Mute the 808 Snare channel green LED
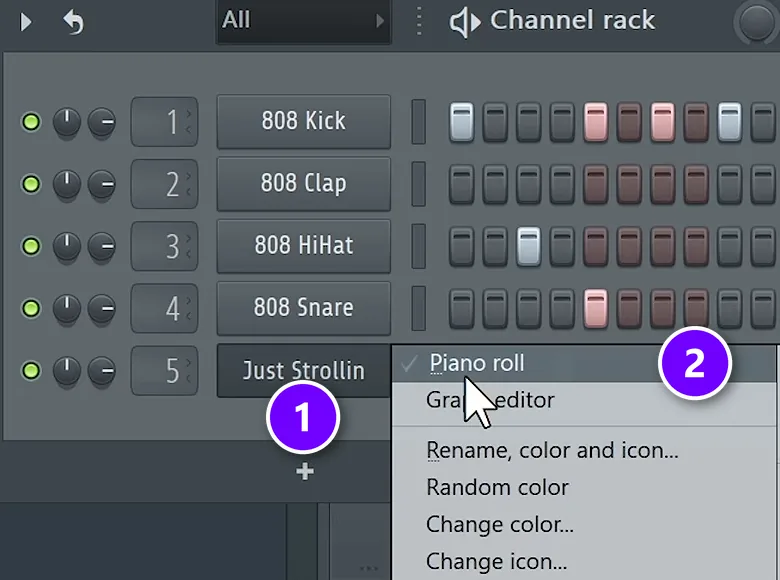This screenshot has height=580, width=780. (x=31, y=308)
